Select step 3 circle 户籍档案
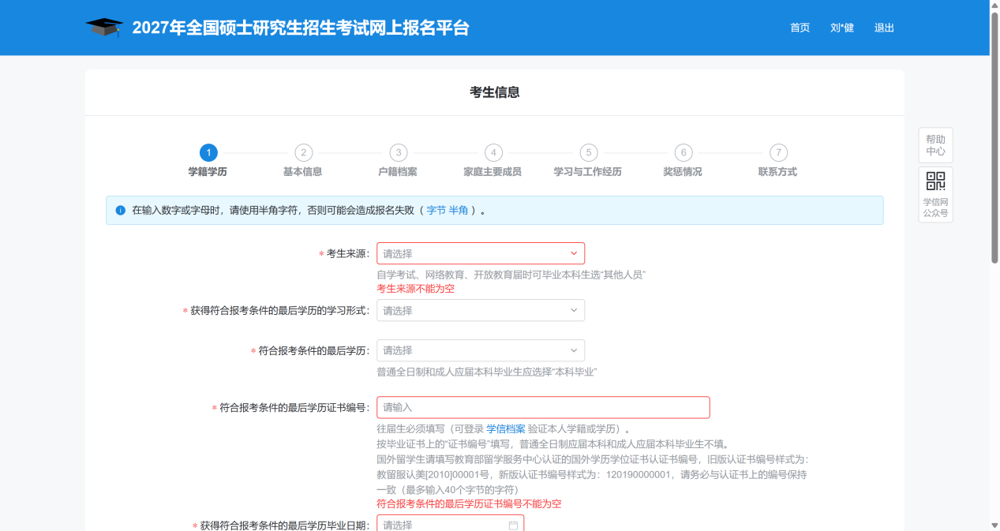 click(398, 153)
